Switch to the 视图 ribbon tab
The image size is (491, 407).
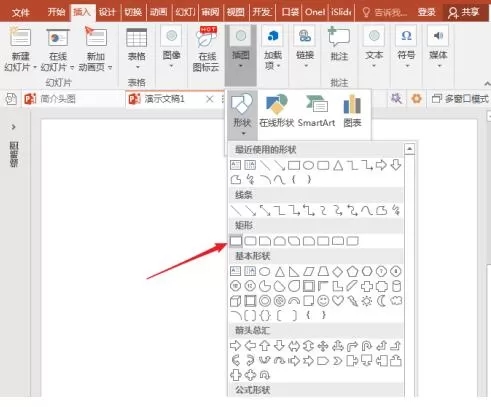pyautogui.click(x=236, y=12)
